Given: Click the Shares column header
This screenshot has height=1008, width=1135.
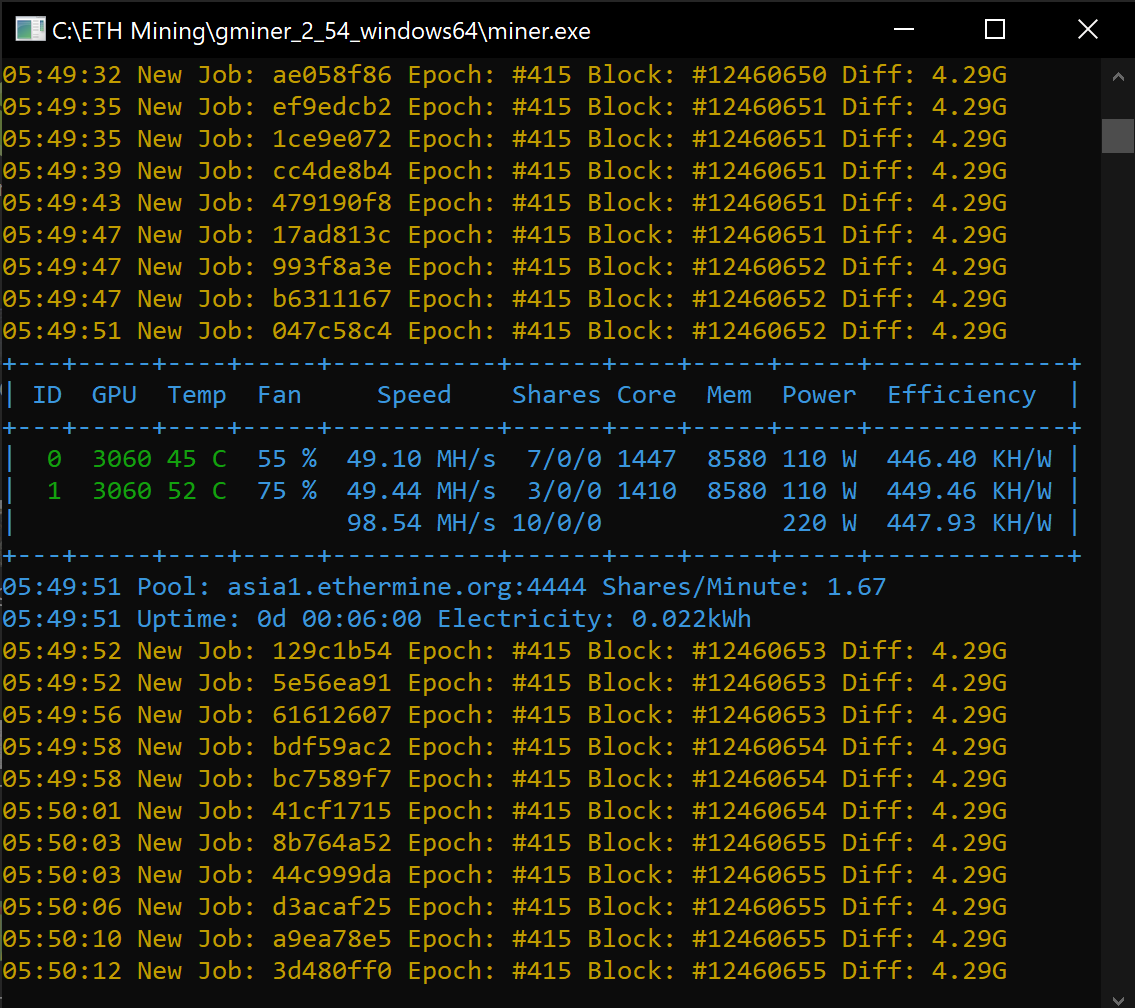Looking at the screenshot, I should pyautogui.click(x=556, y=395).
